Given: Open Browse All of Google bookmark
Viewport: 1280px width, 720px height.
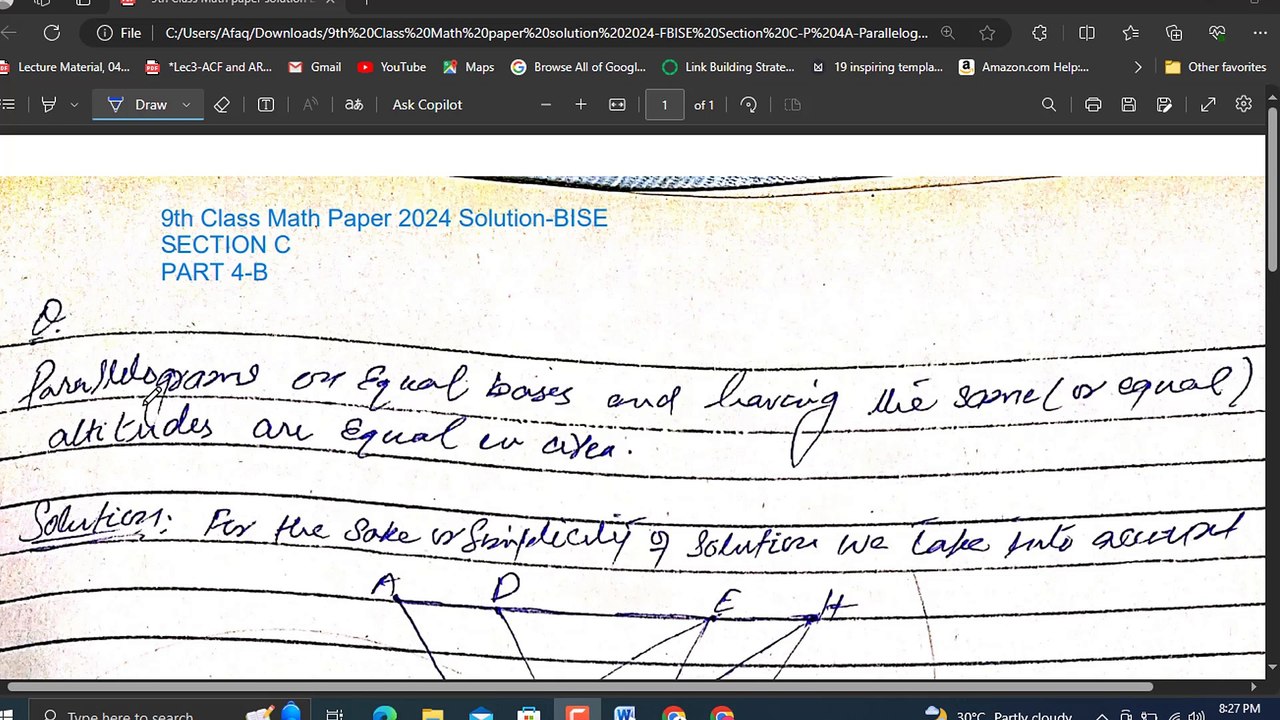Looking at the screenshot, I should (579, 67).
